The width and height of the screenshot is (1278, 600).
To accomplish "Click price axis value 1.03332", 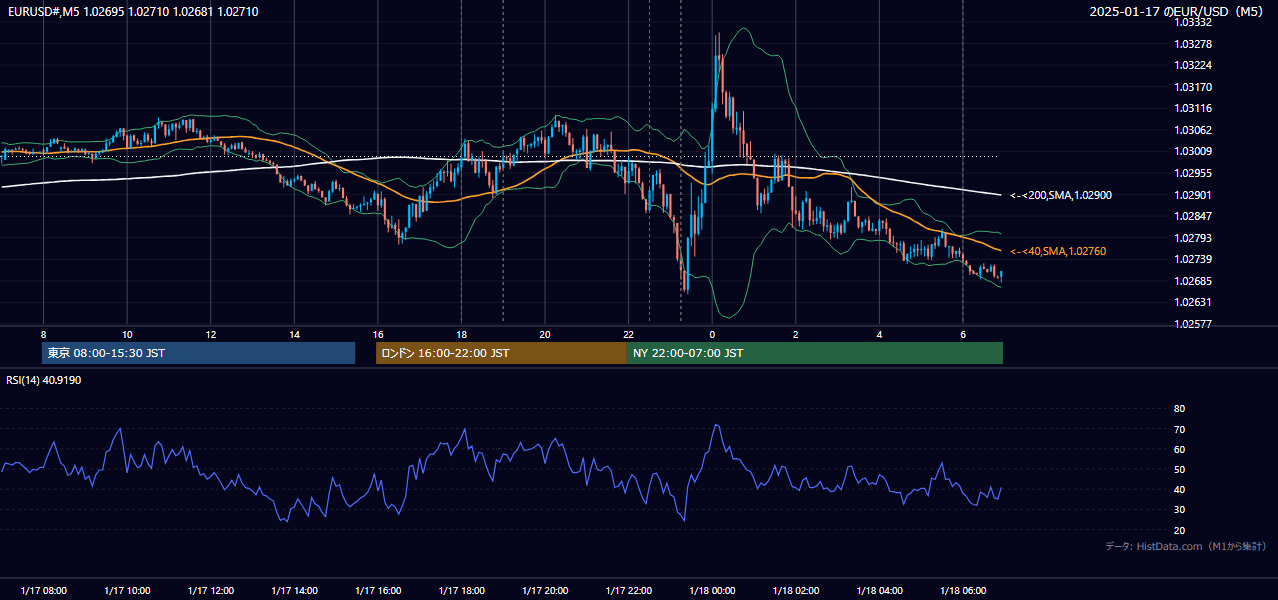I will coord(1192,22).
